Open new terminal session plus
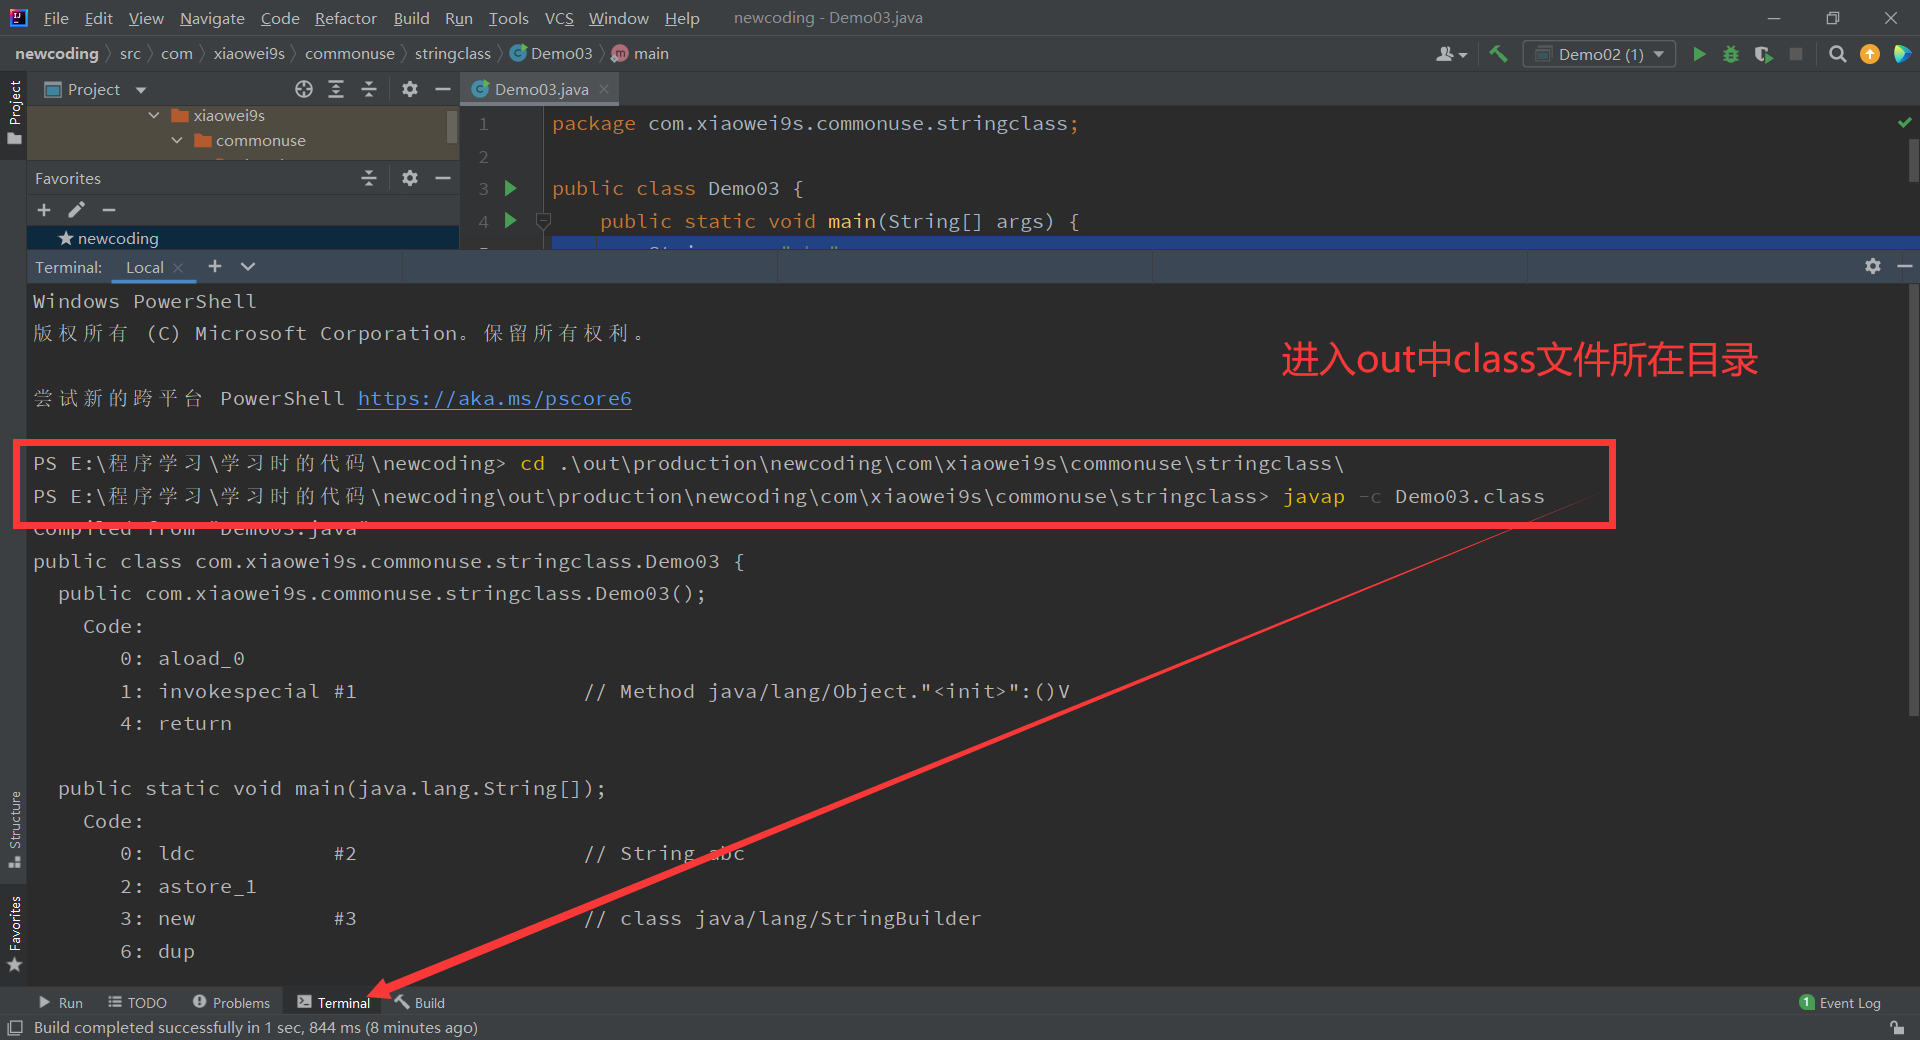This screenshot has height=1040, width=1920. [215, 266]
